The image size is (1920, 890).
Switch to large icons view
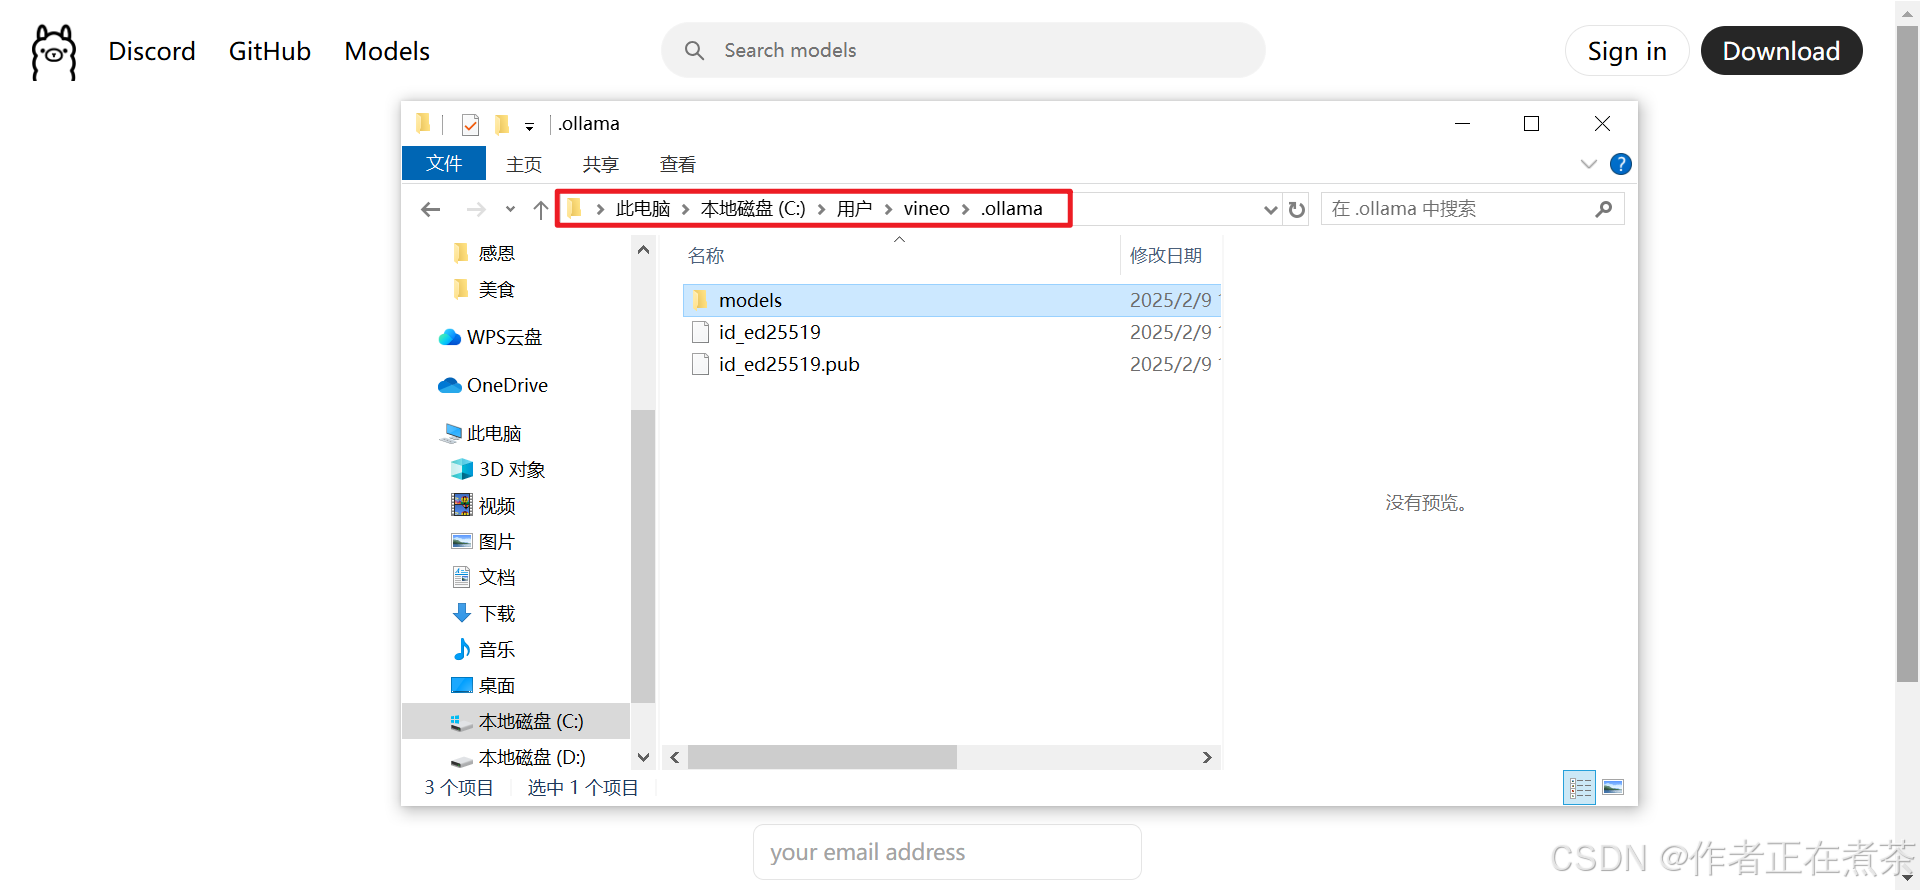pyautogui.click(x=1613, y=788)
